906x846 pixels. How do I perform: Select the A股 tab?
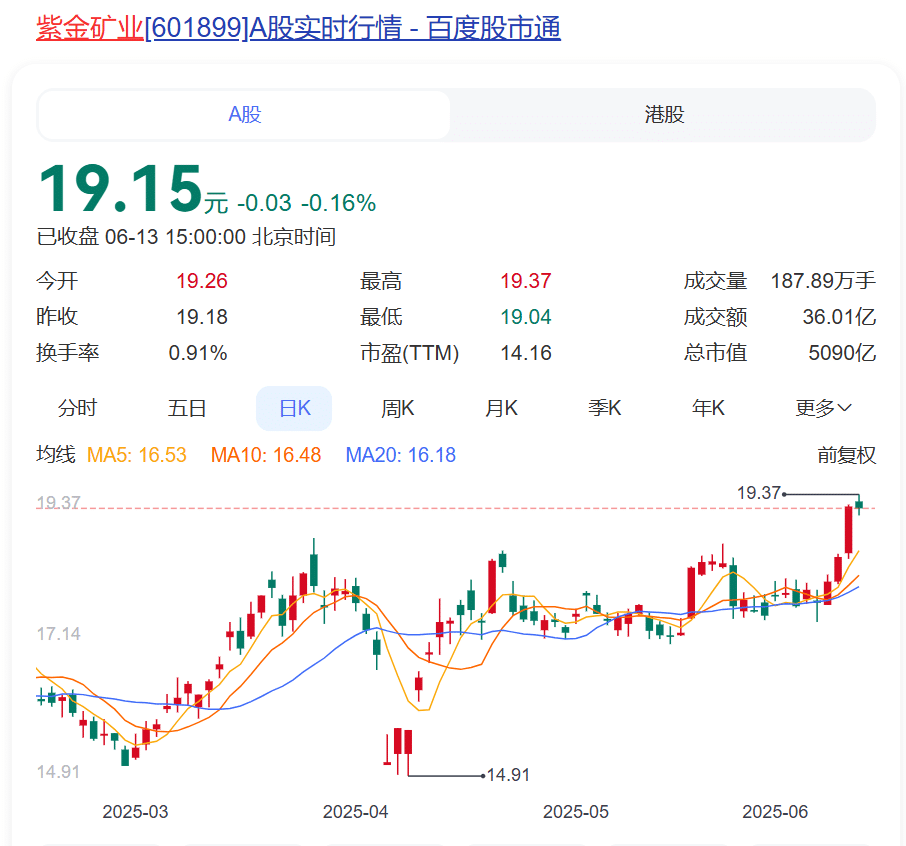click(243, 114)
